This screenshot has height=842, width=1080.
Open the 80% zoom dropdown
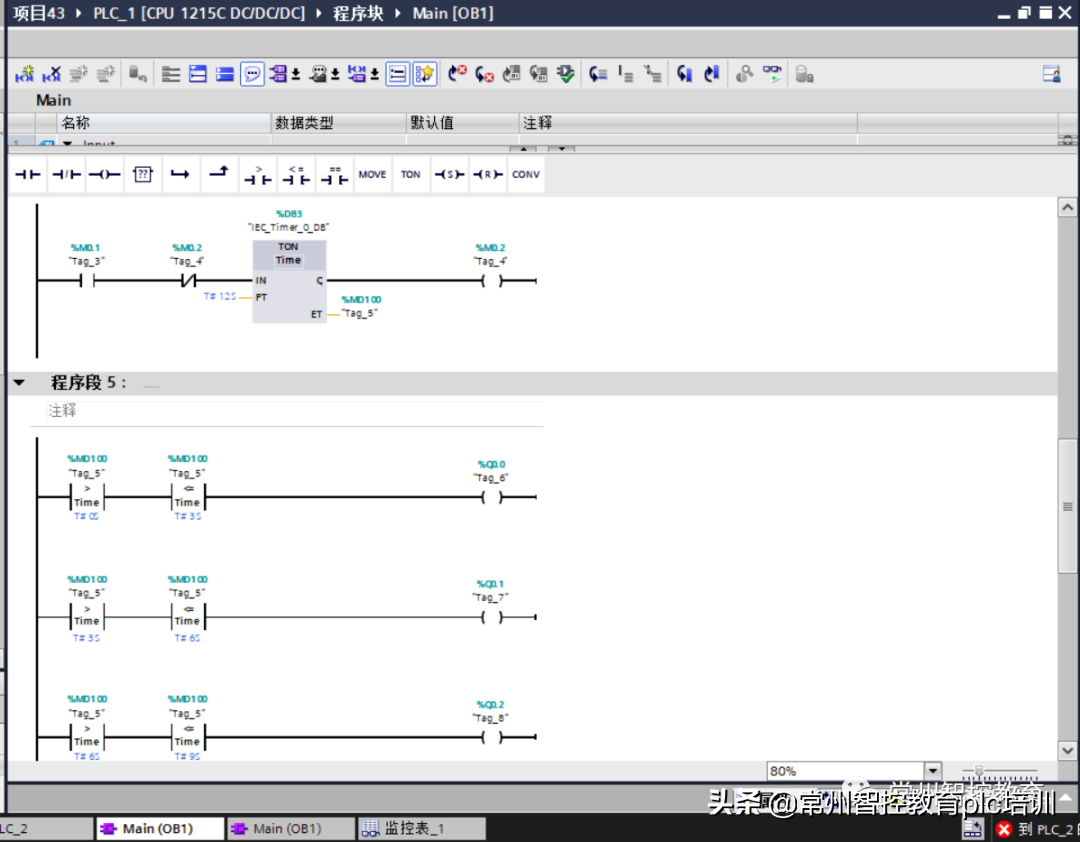tap(933, 771)
